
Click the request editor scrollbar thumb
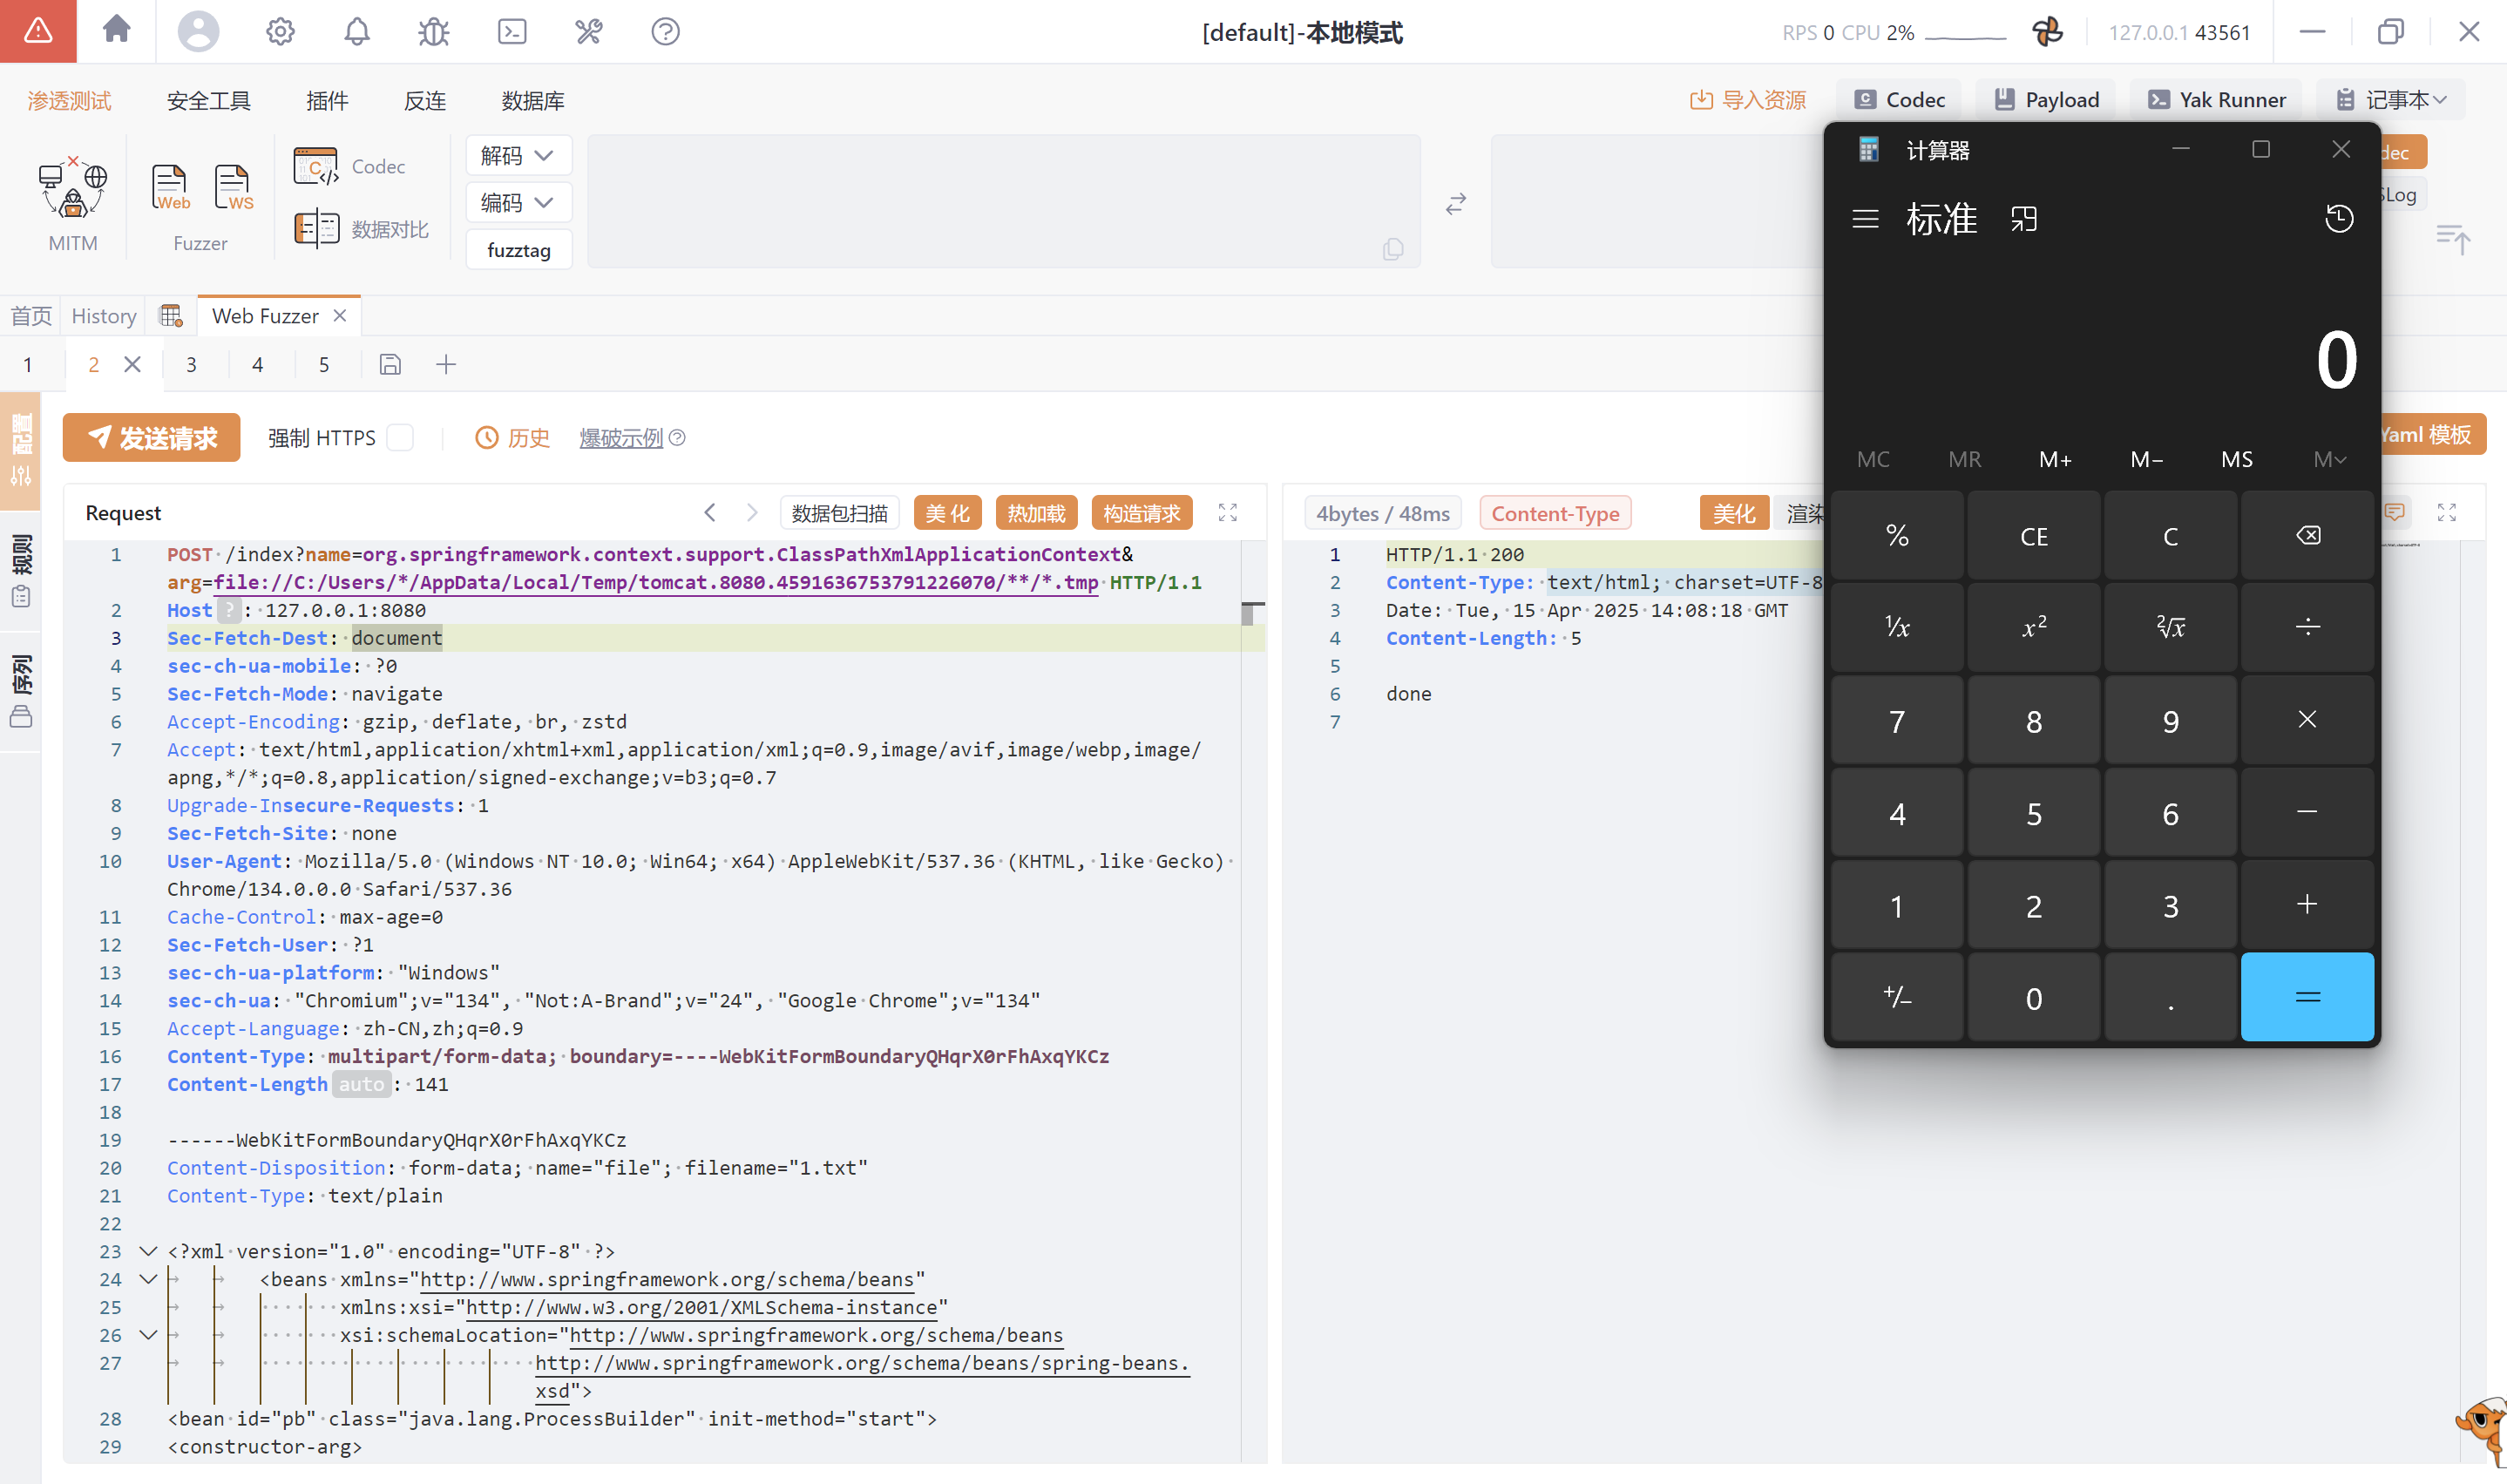coord(1248,614)
